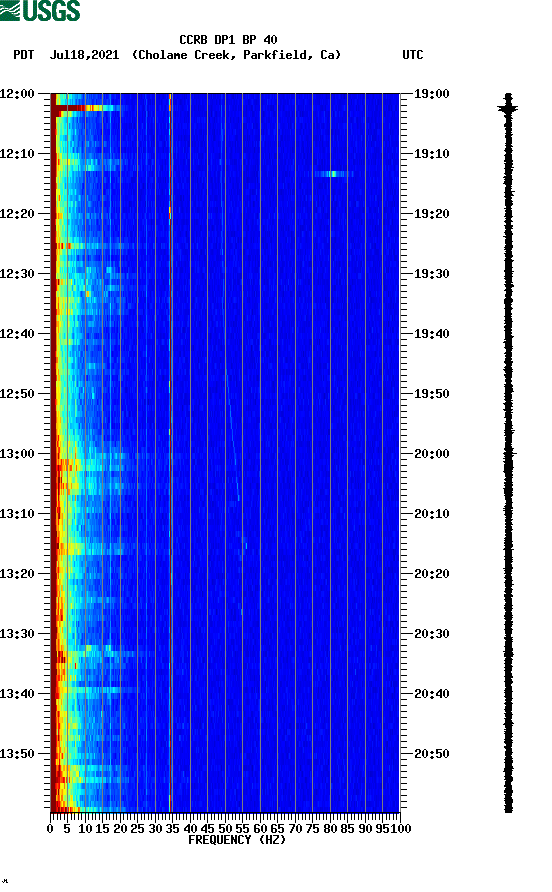The image size is (552, 892).
Task: Click the '13:40' PDT time label
Action: 17,694
